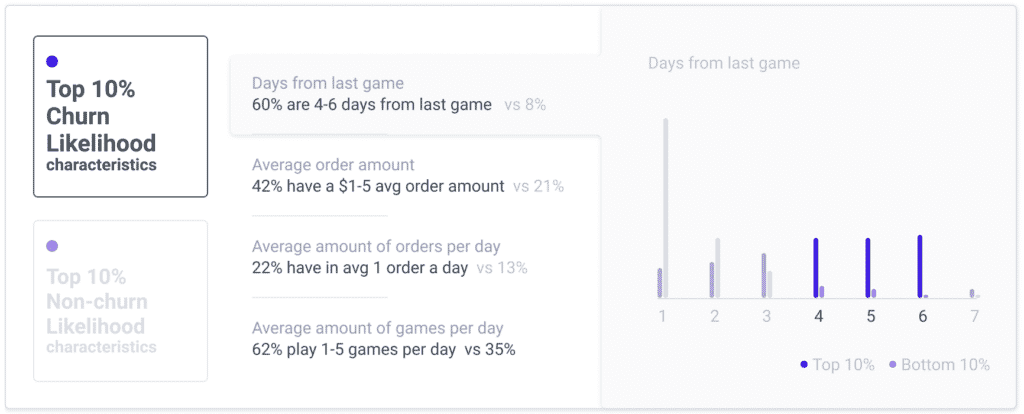Click the Days from last game chart title
Viewport: 1024px width, 414px height.
click(x=724, y=63)
